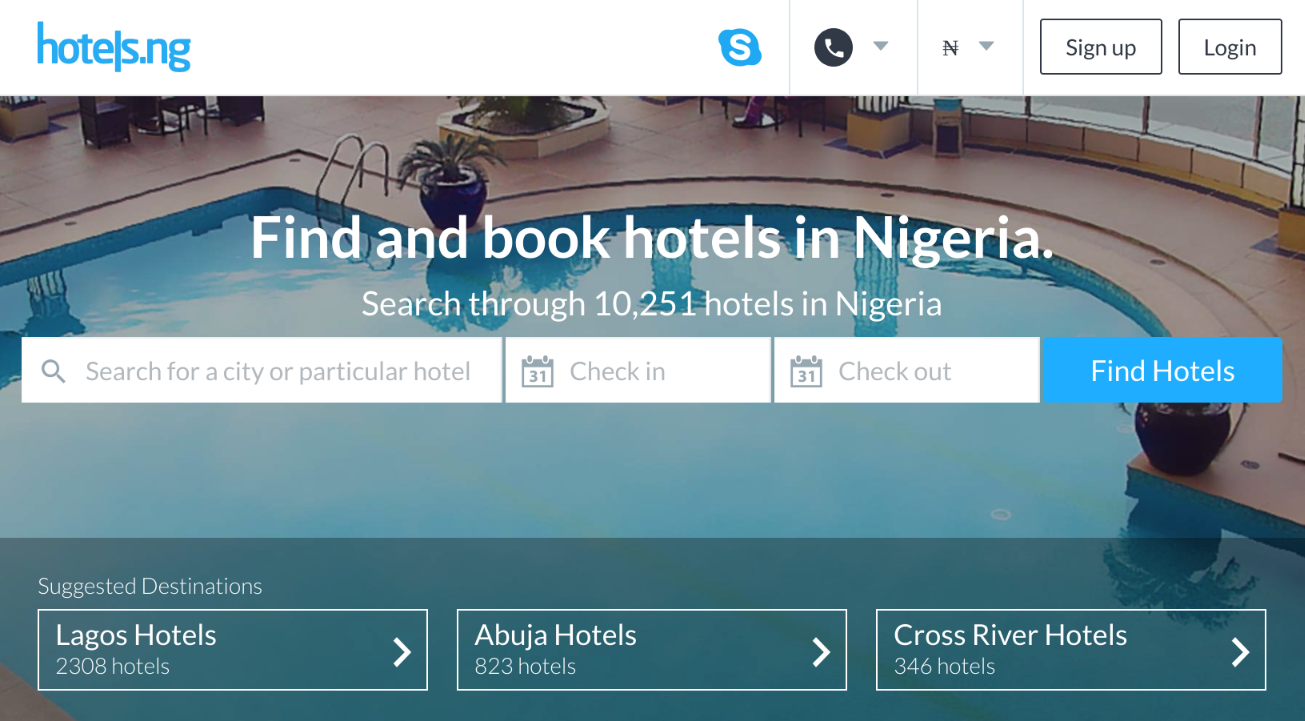Select the Cross River Hotels card
1305x721 pixels.
(x=1070, y=650)
